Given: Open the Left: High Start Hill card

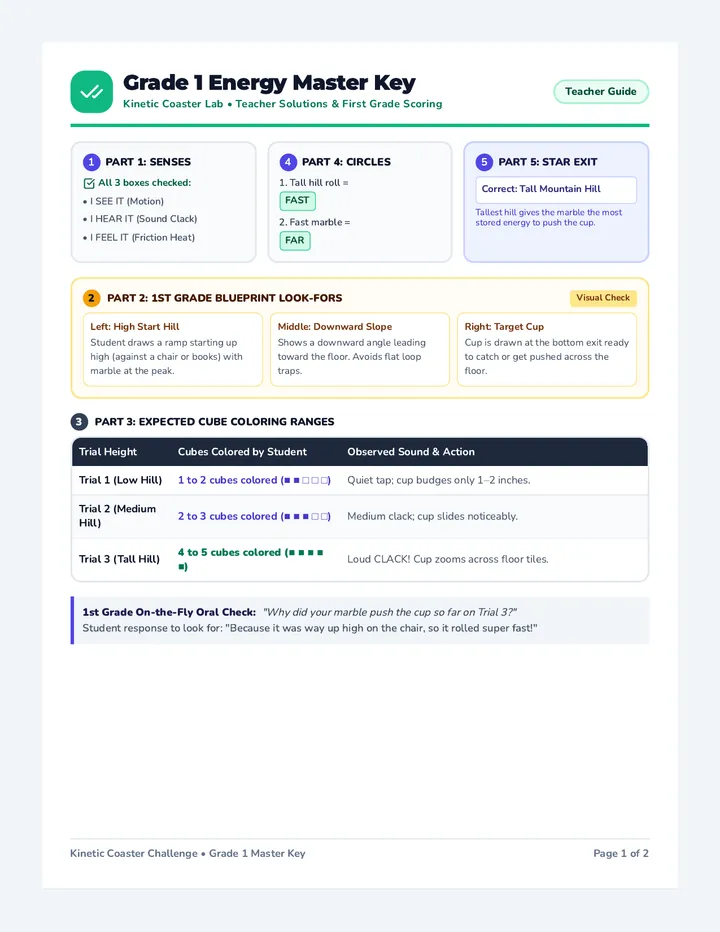Looking at the screenshot, I should tap(172, 349).
